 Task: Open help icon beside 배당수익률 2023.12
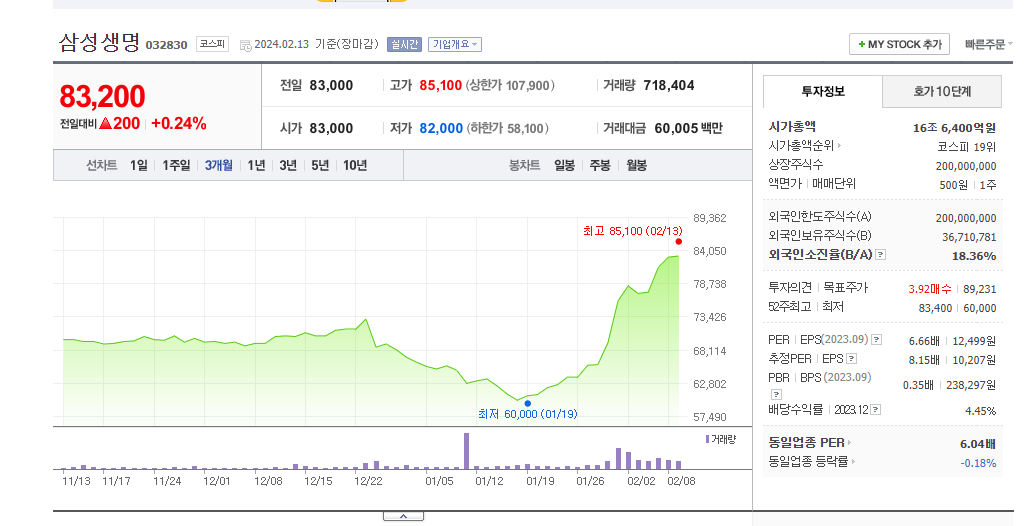(875, 410)
